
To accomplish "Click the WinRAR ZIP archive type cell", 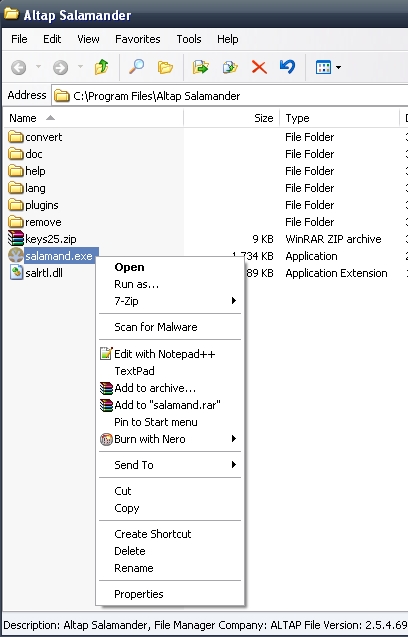I will tap(333, 239).
